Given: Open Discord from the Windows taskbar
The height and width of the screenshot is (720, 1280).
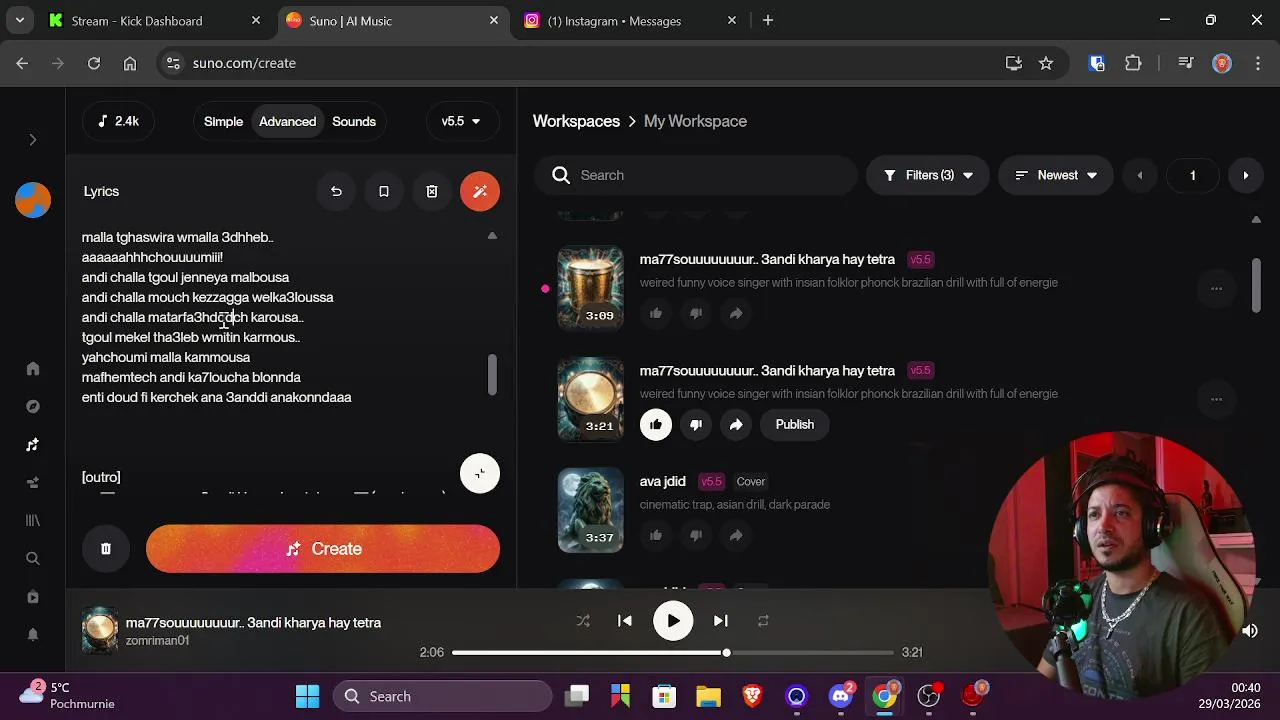Looking at the screenshot, I should pos(841,696).
